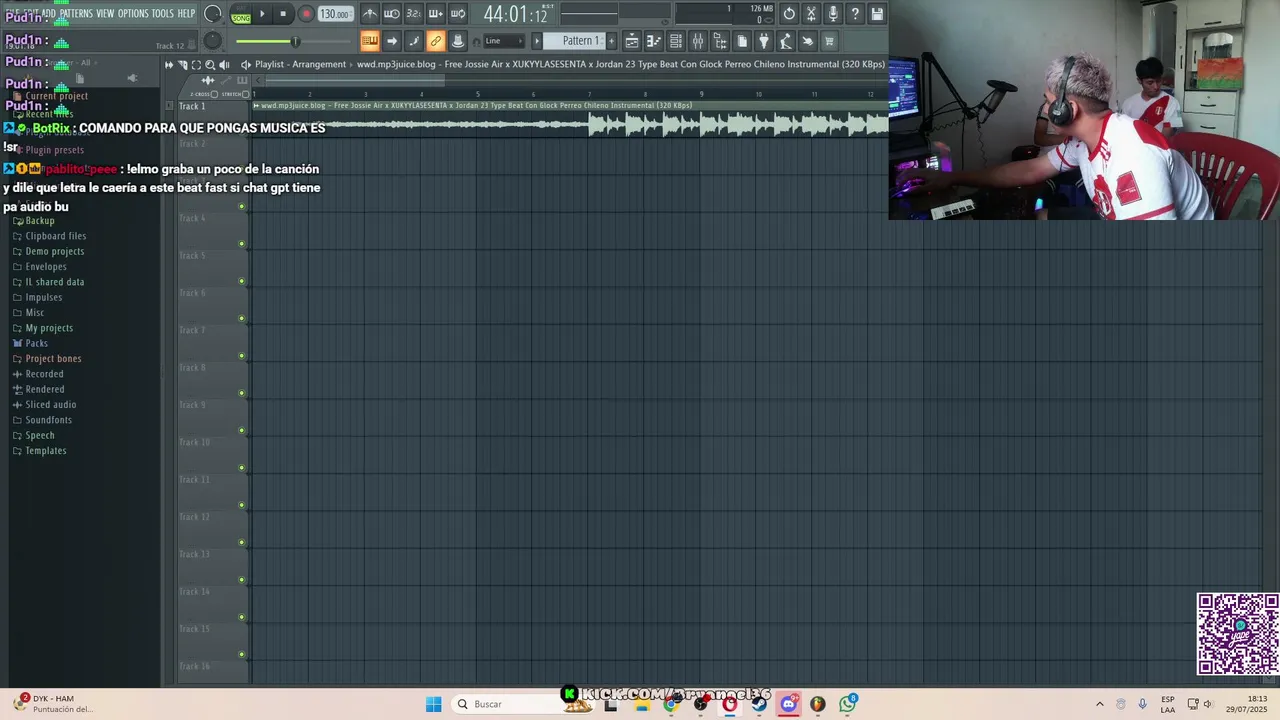Screen dimensions: 1280x720
Task: Select the Templates folder in browser
Action: (x=45, y=451)
